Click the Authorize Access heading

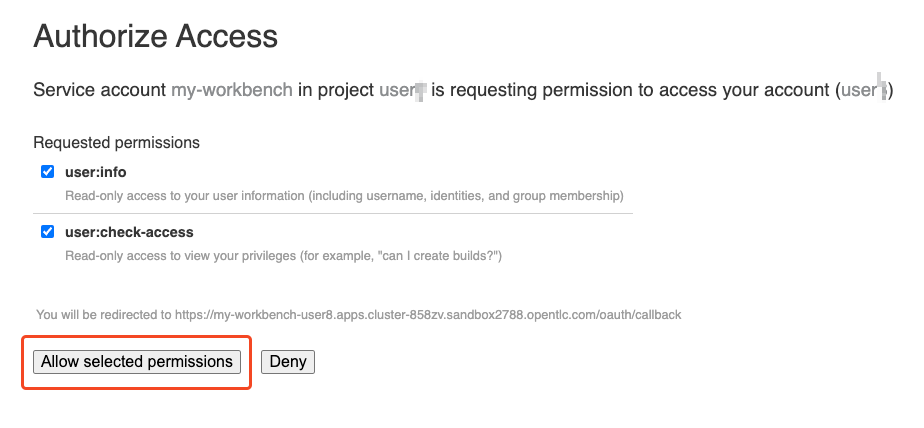pos(155,37)
